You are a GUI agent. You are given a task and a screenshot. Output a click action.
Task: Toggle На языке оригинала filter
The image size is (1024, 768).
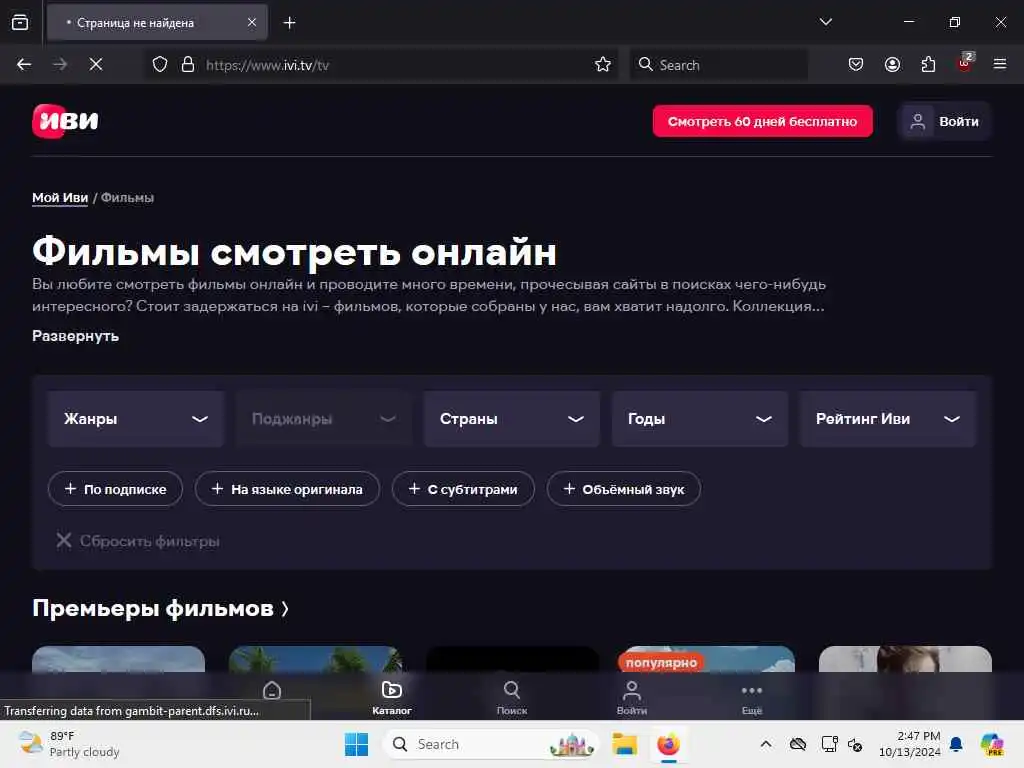click(287, 489)
